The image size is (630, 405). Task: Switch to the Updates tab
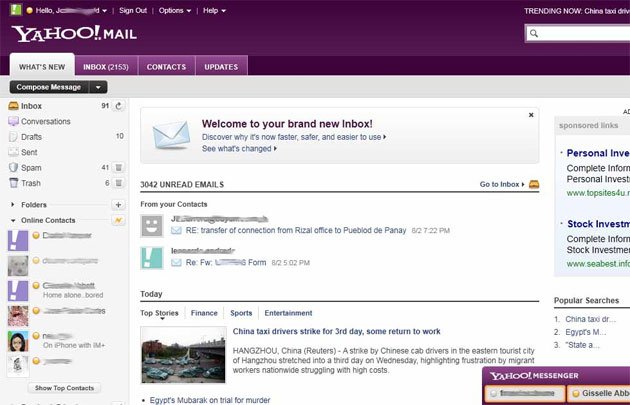(x=220, y=67)
